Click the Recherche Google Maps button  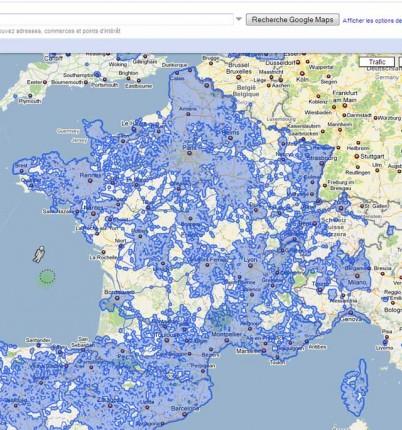[292, 20]
